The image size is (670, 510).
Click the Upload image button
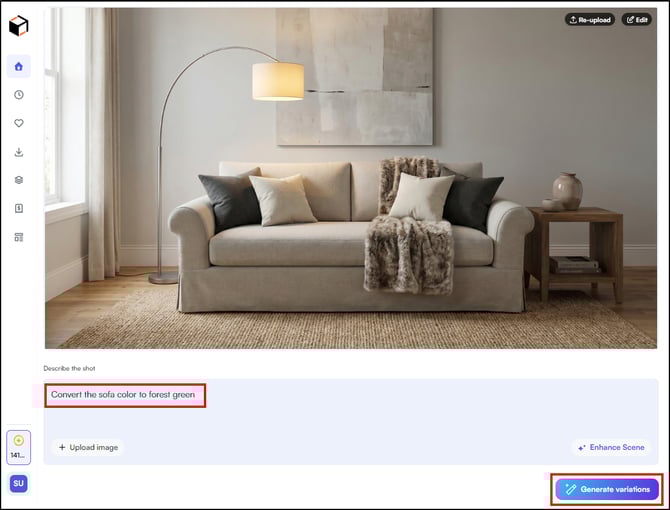(x=88, y=447)
